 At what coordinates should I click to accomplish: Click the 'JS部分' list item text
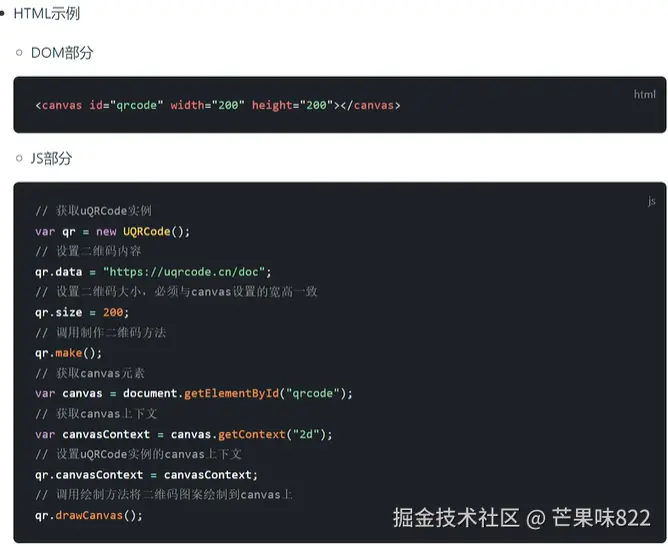click(52, 158)
